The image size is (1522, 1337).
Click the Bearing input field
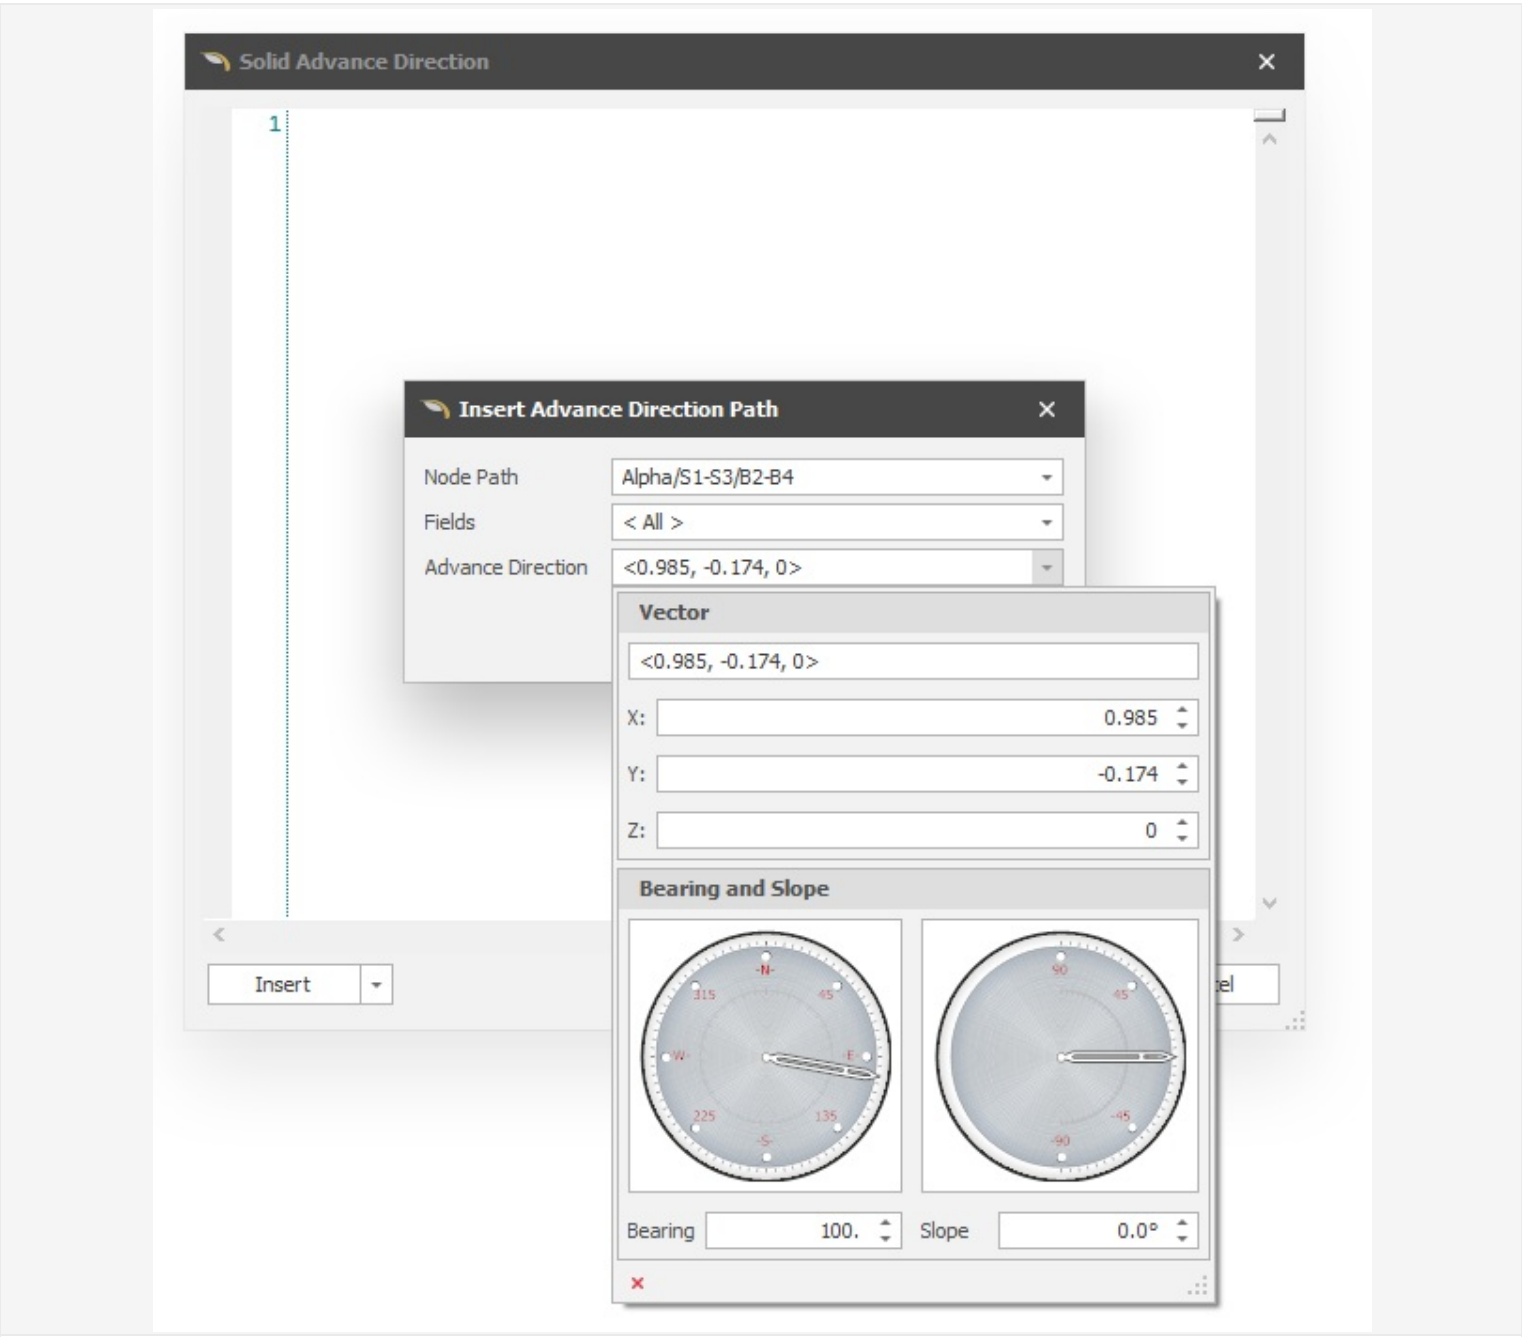pyautogui.click(x=790, y=1231)
